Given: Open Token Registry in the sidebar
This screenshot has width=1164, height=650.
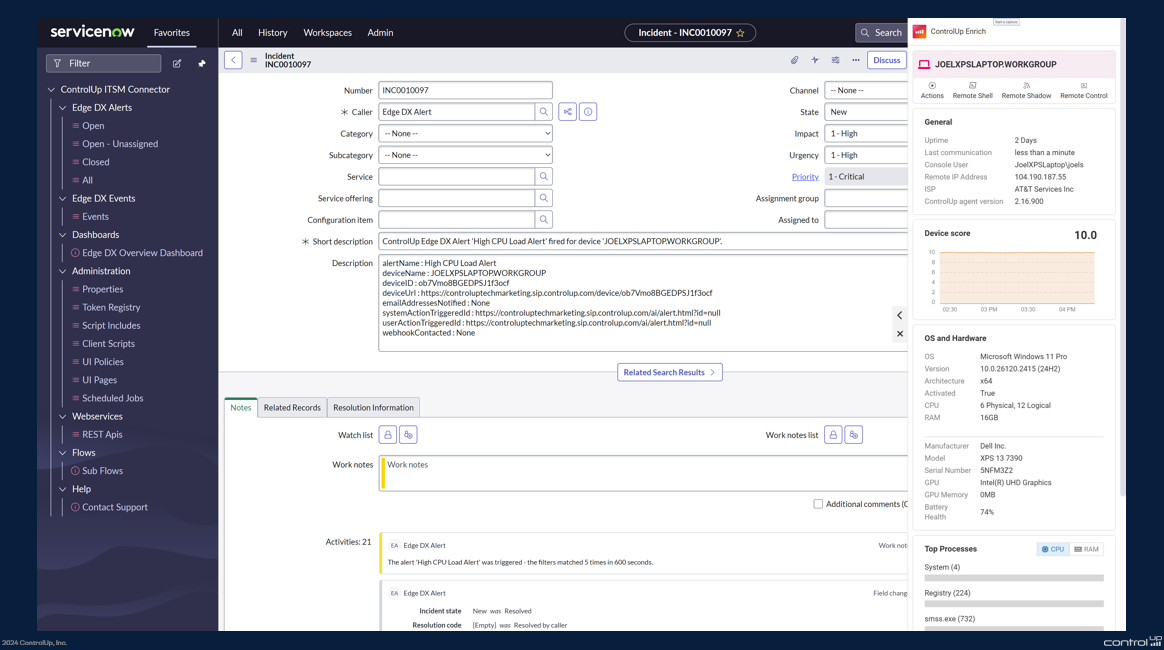Looking at the screenshot, I should tap(111, 308).
